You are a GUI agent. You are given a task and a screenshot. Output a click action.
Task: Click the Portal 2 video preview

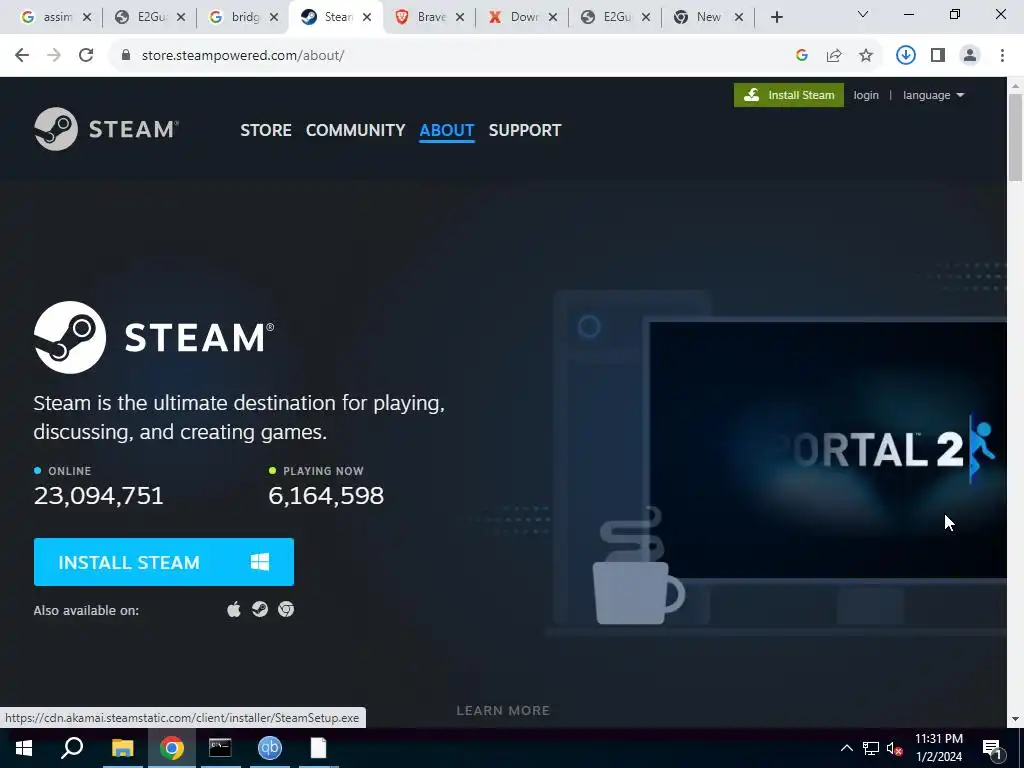(x=828, y=451)
